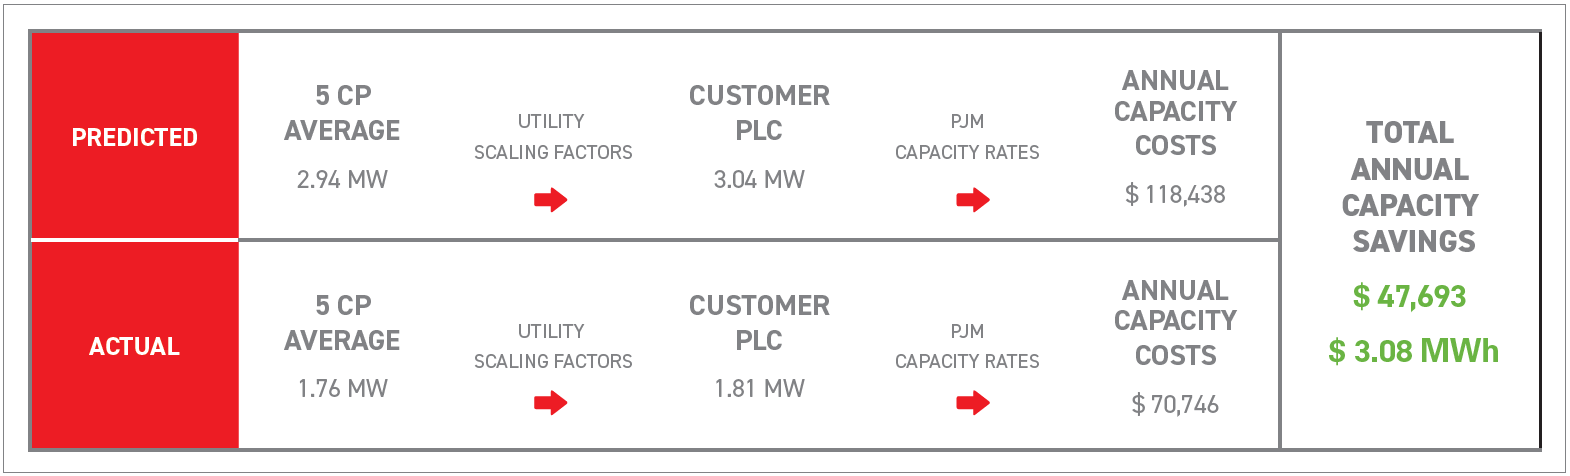This screenshot has width=1570, height=476.
Task: Click the red arrow under Predicted Utility Scaling Factors
Action: click(551, 200)
